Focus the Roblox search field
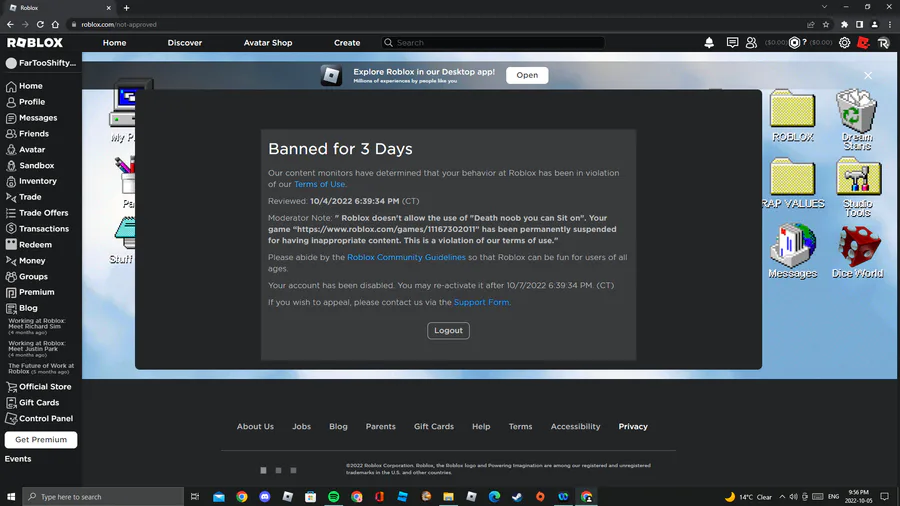Viewport: 900px width, 506px height. (493, 42)
